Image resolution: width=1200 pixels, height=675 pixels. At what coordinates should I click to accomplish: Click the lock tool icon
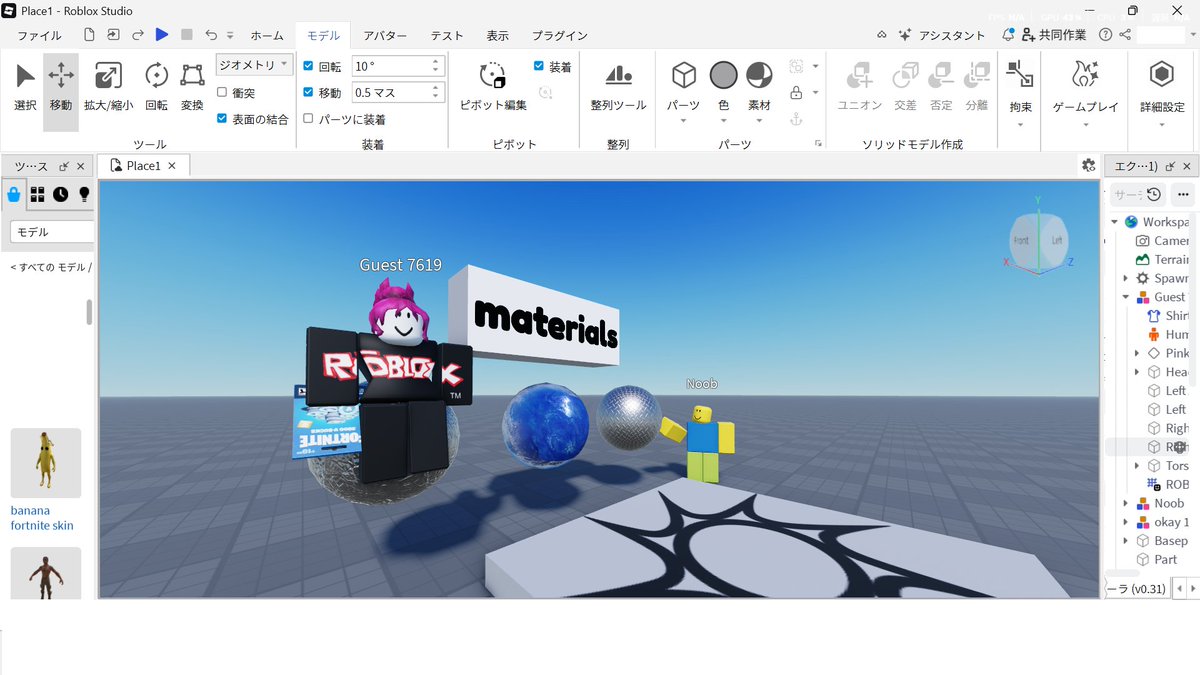point(796,92)
